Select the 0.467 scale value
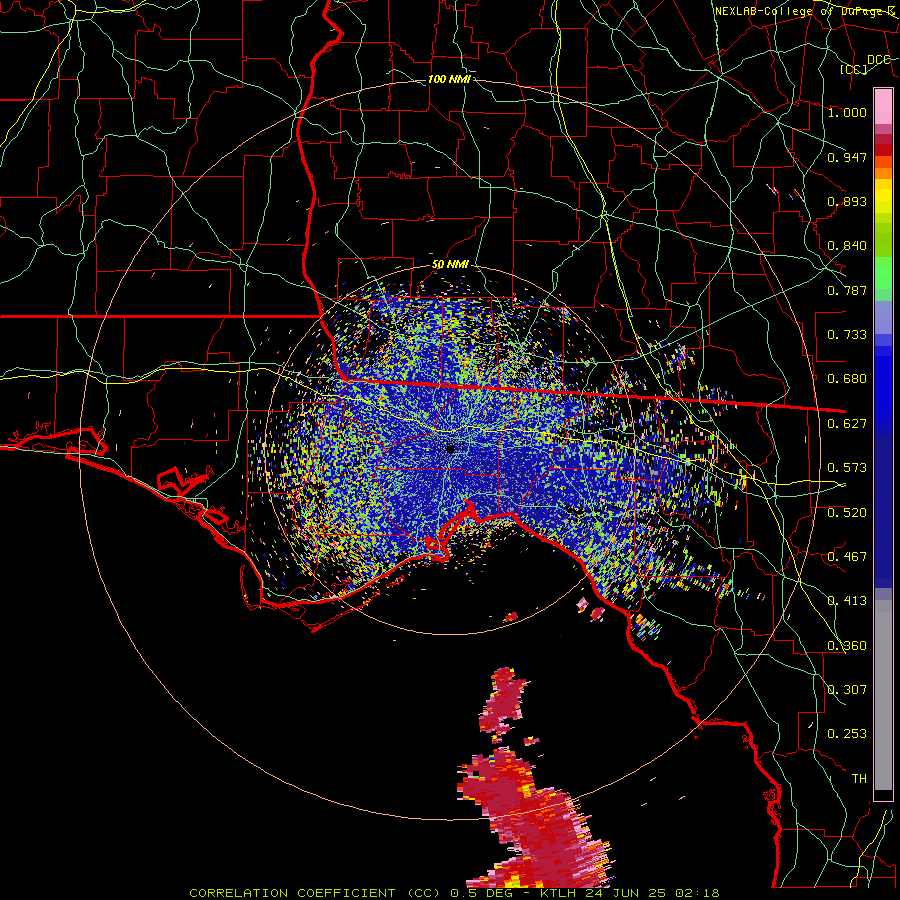 point(847,557)
